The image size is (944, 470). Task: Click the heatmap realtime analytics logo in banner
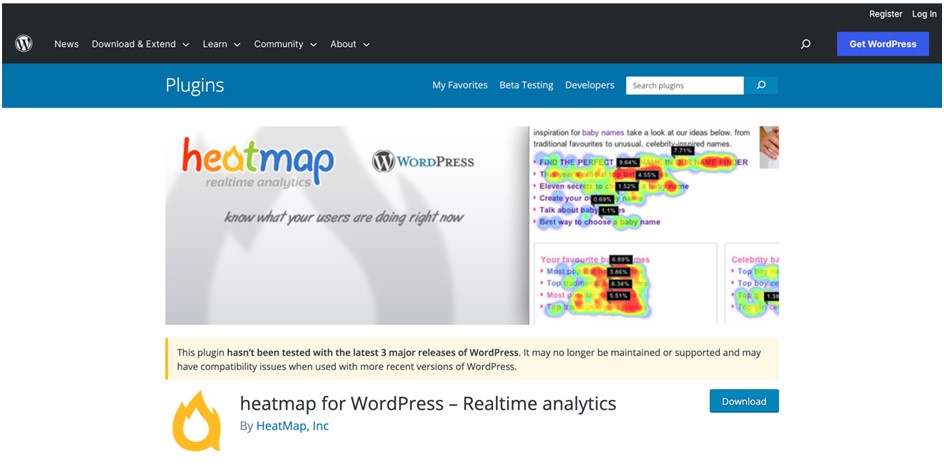coord(258,163)
